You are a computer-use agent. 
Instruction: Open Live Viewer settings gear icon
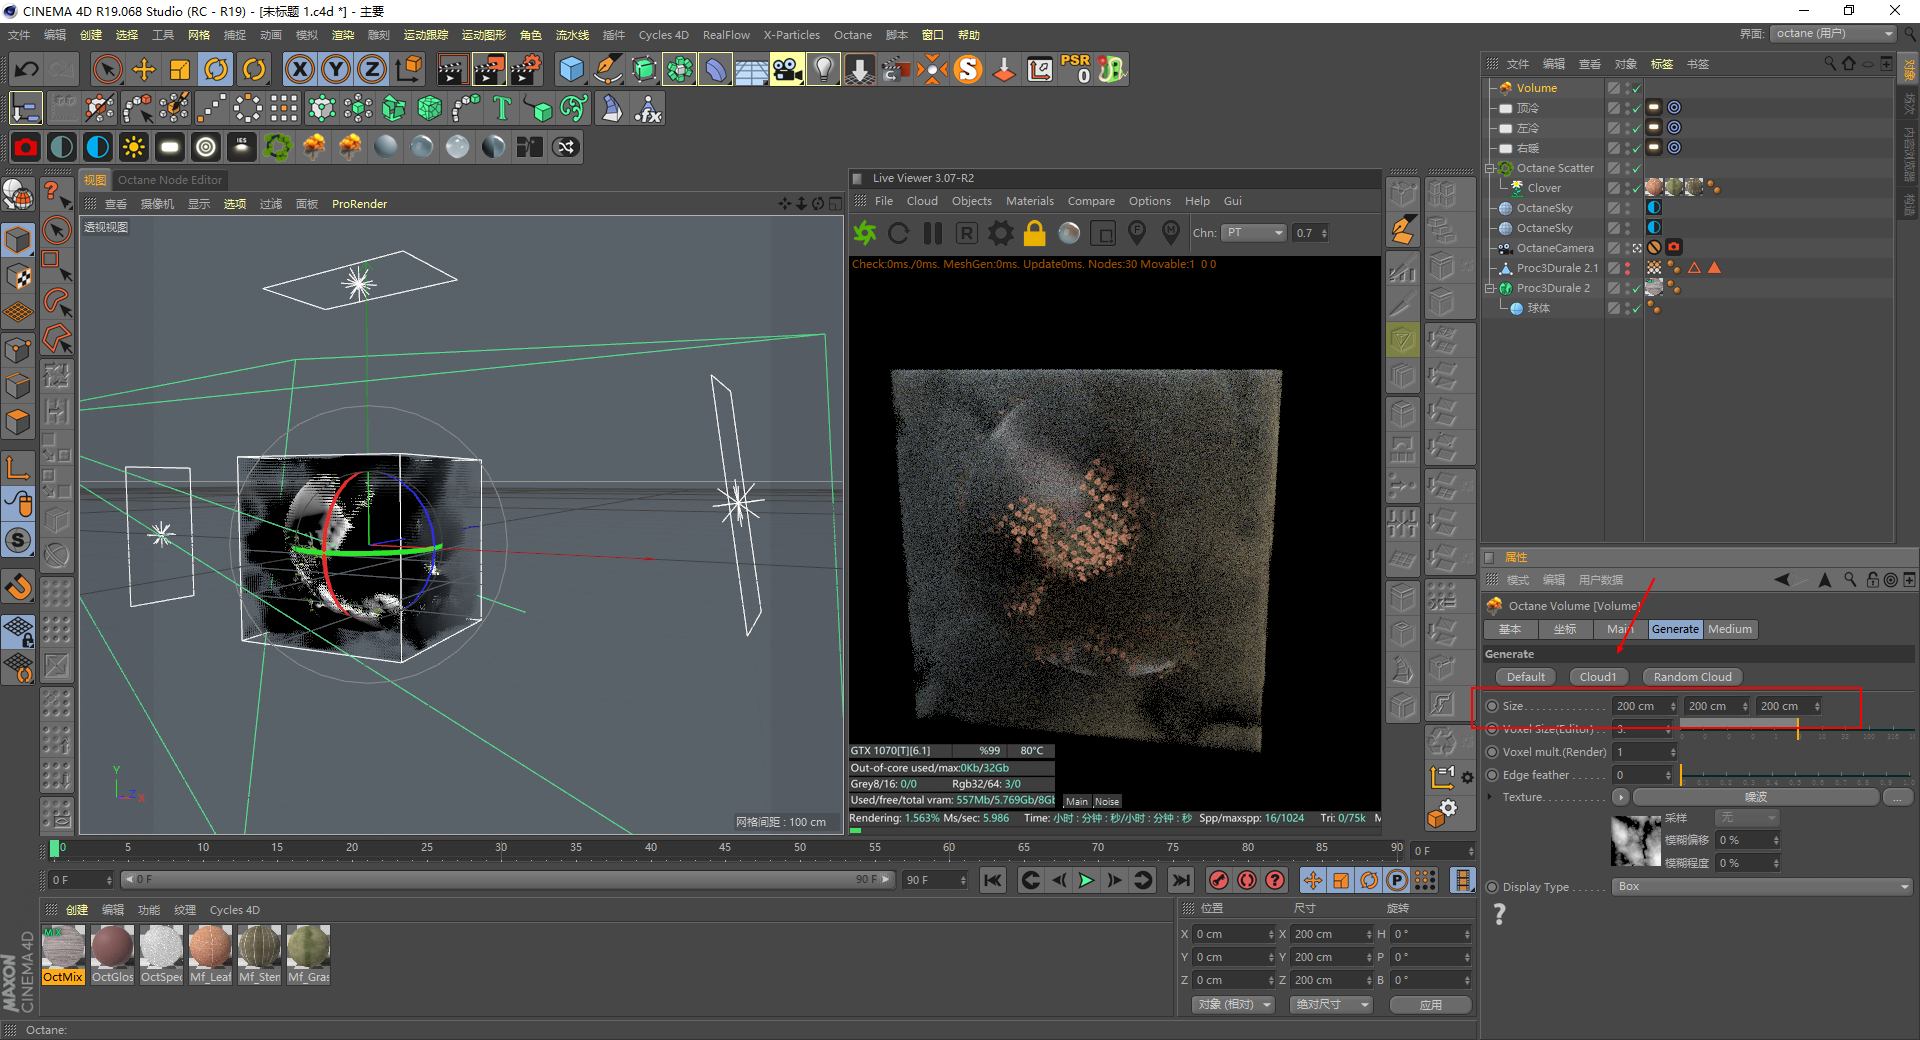[1000, 233]
